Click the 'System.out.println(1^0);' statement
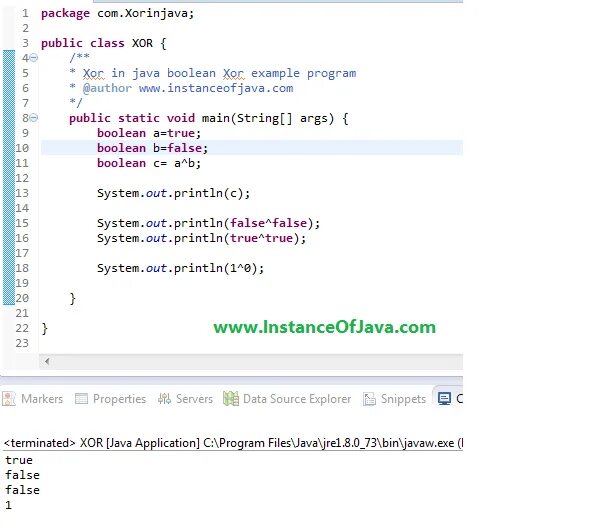Viewport: 606px width, 528px height. point(180,268)
